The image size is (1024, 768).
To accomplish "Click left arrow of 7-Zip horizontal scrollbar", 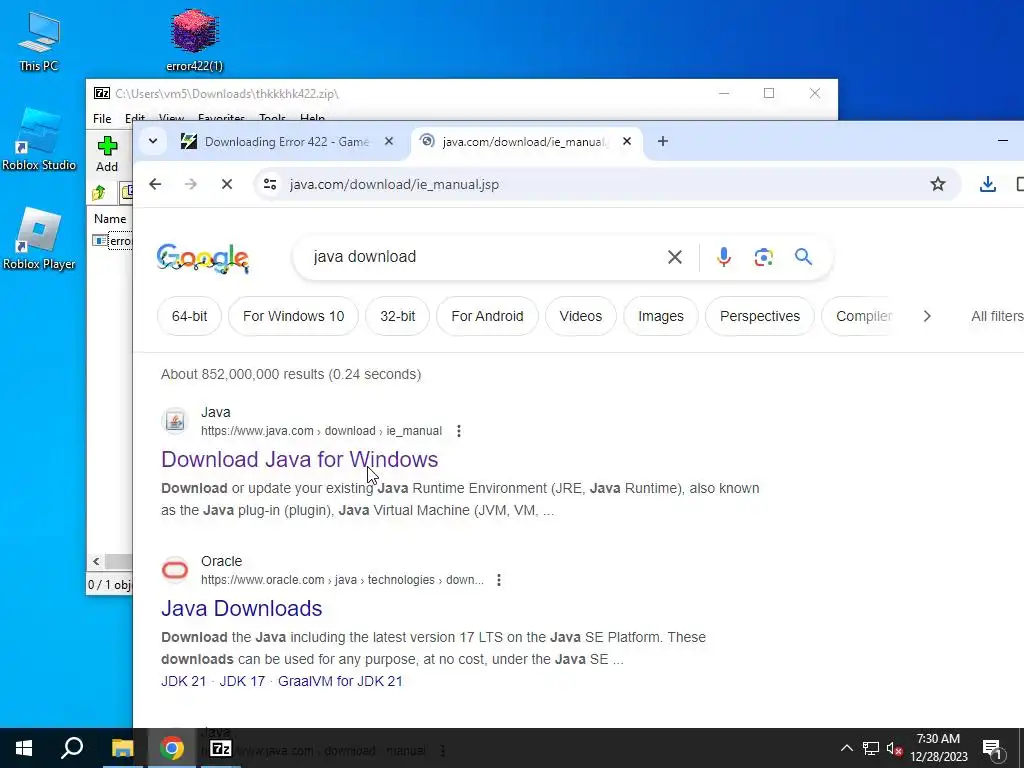I will [x=96, y=561].
